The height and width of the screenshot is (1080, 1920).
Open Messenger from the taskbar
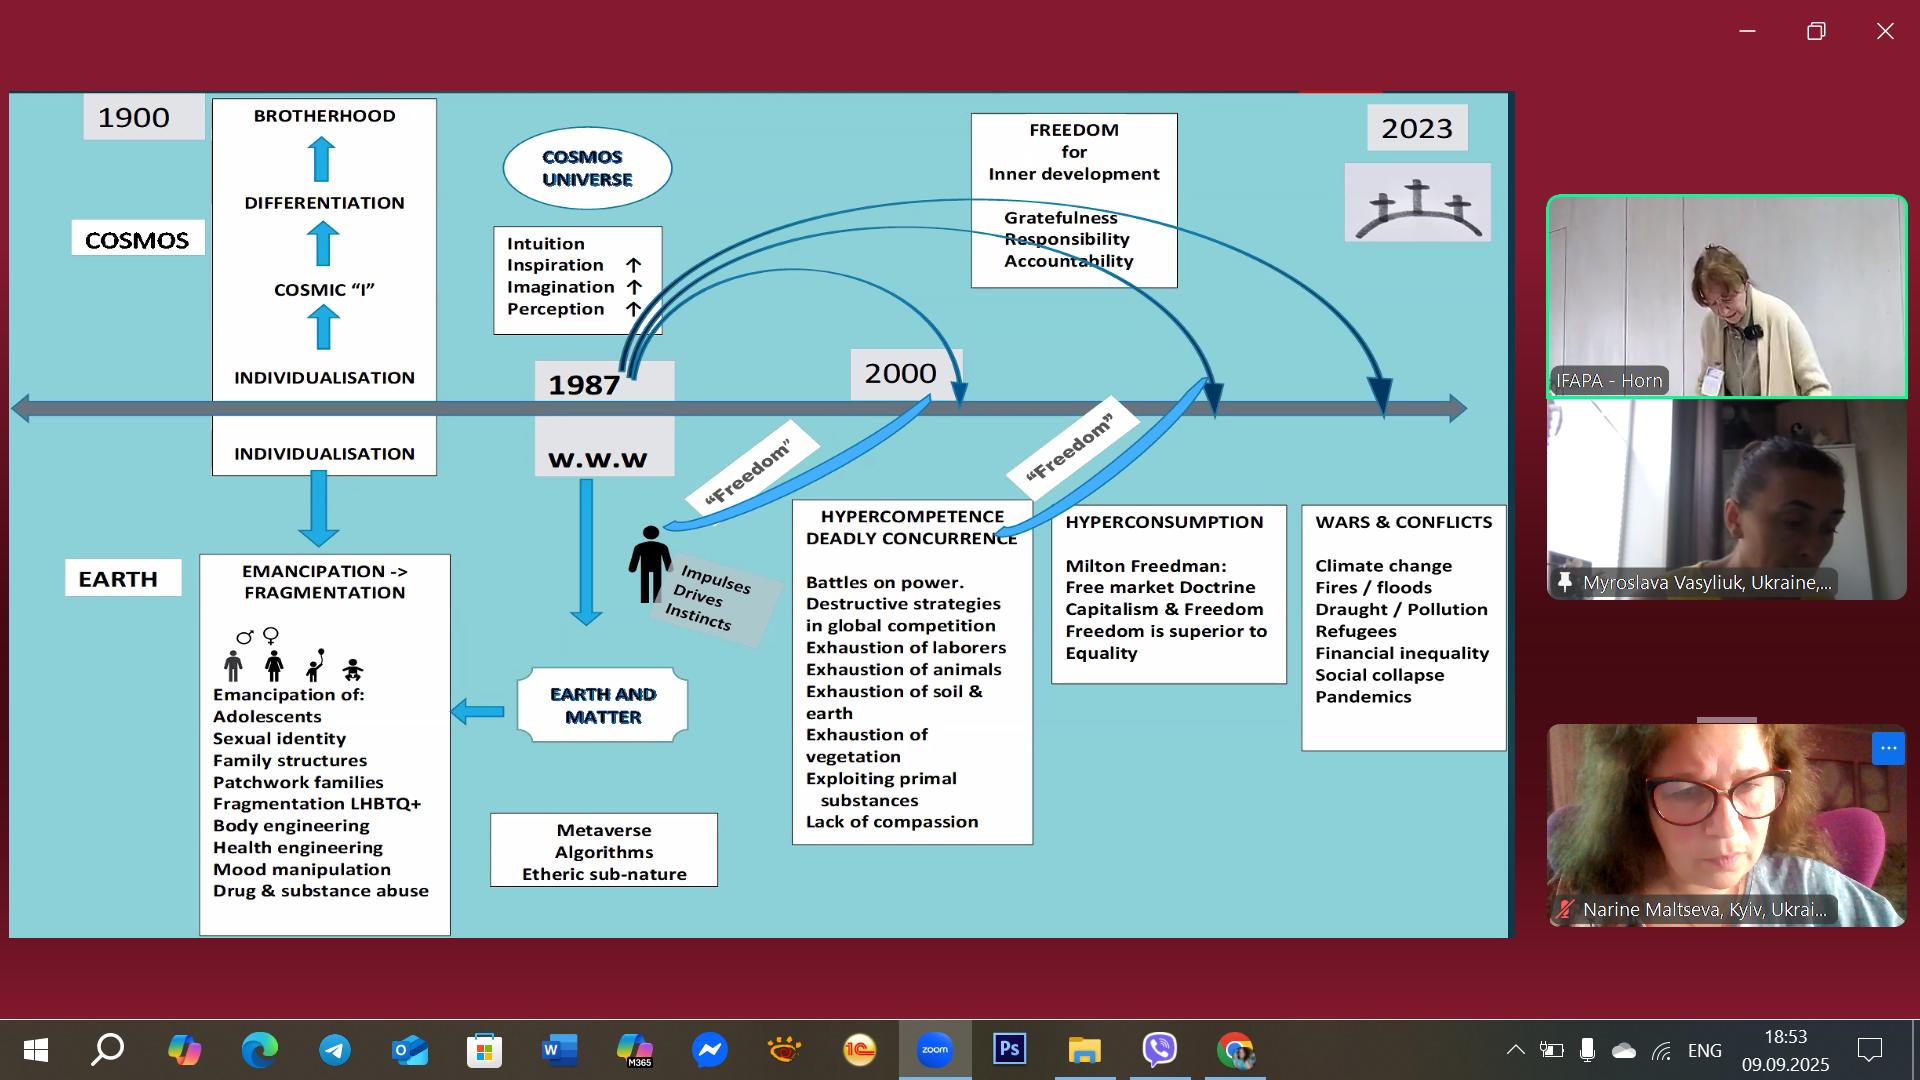pyautogui.click(x=710, y=1050)
